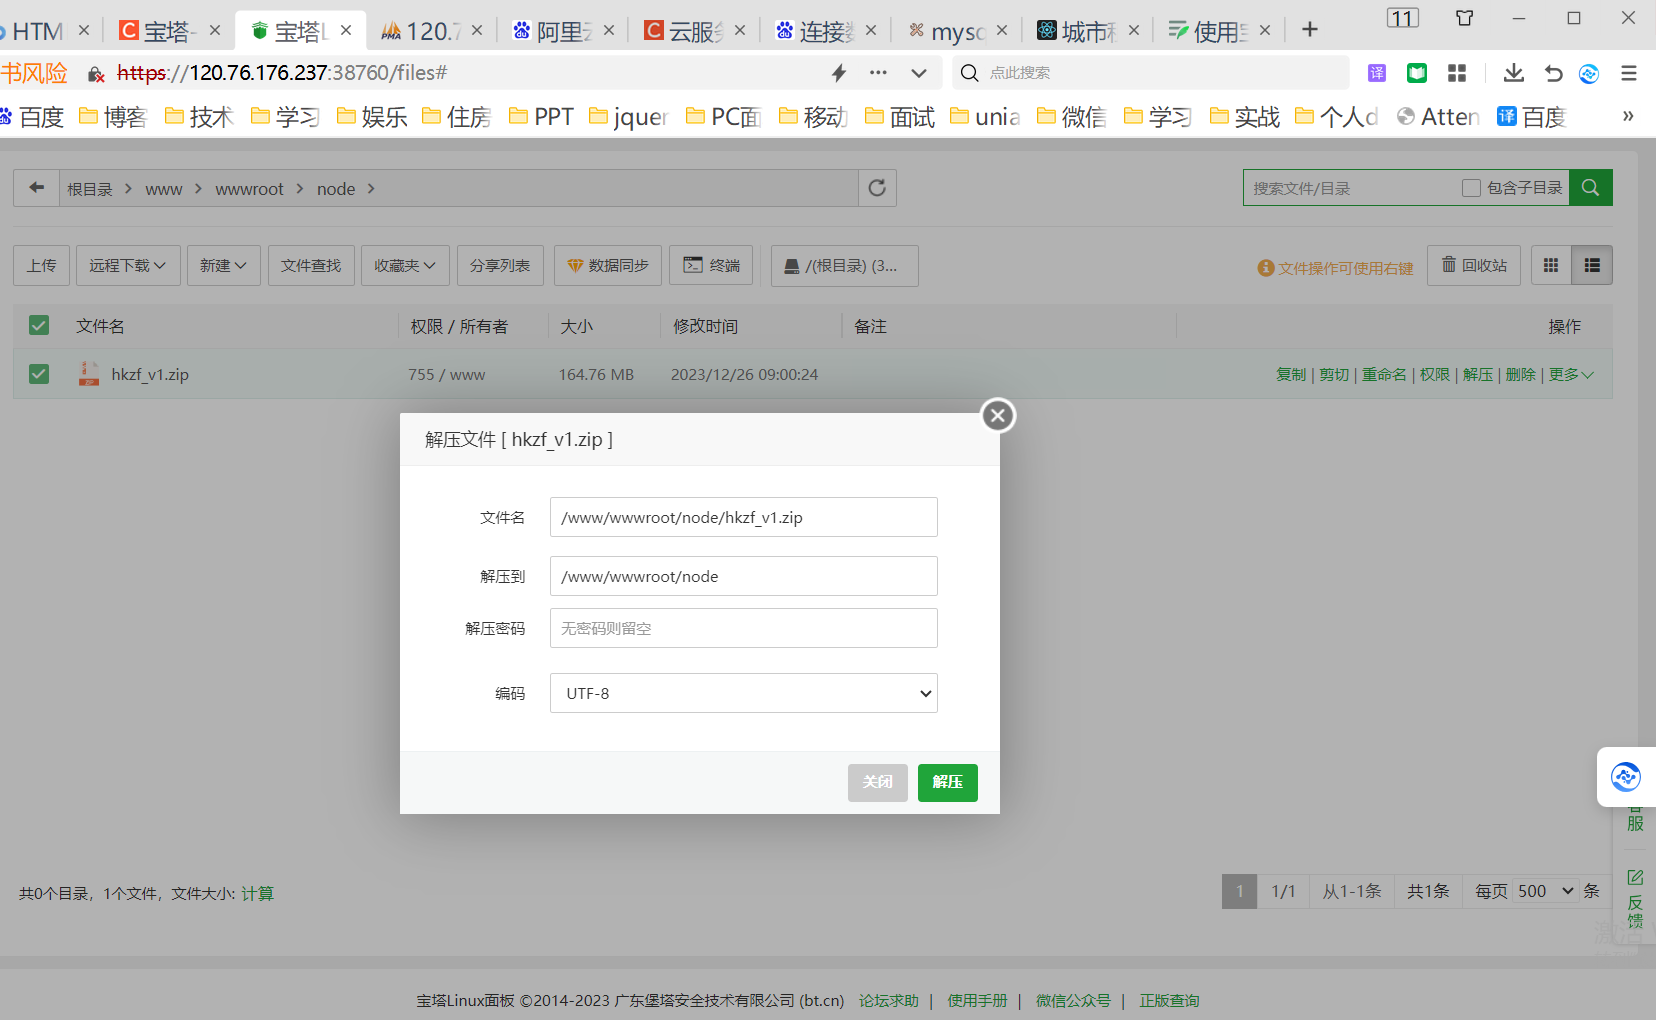The height and width of the screenshot is (1020, 1656).
Task: Navigate to www in breadcrumb
Action: 164,189
